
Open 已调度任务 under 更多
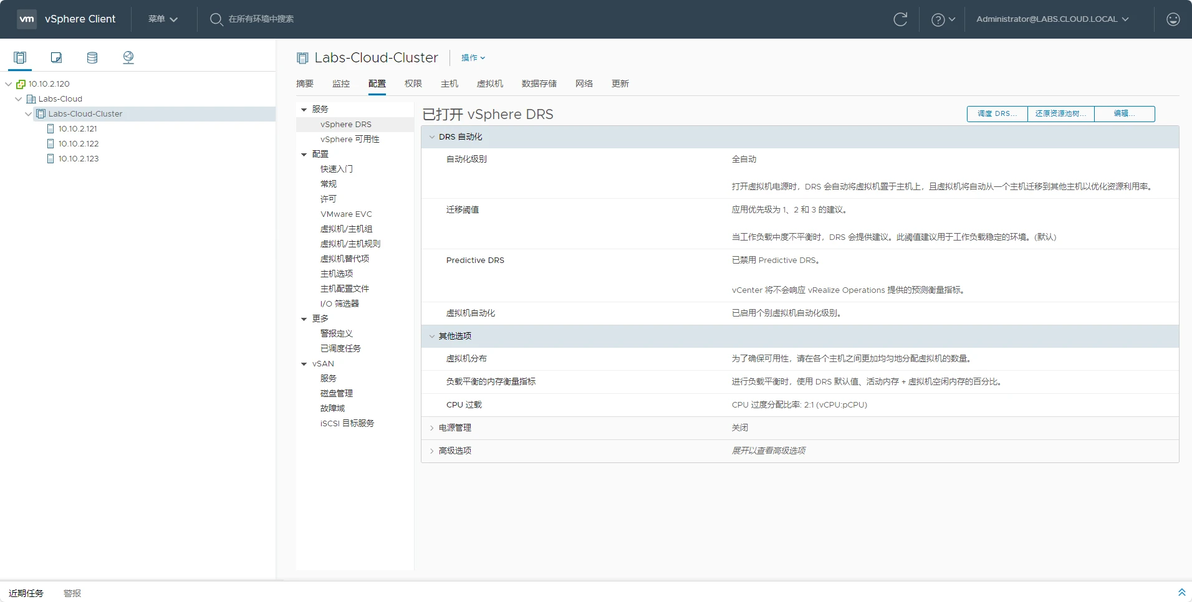coord(341,349)
